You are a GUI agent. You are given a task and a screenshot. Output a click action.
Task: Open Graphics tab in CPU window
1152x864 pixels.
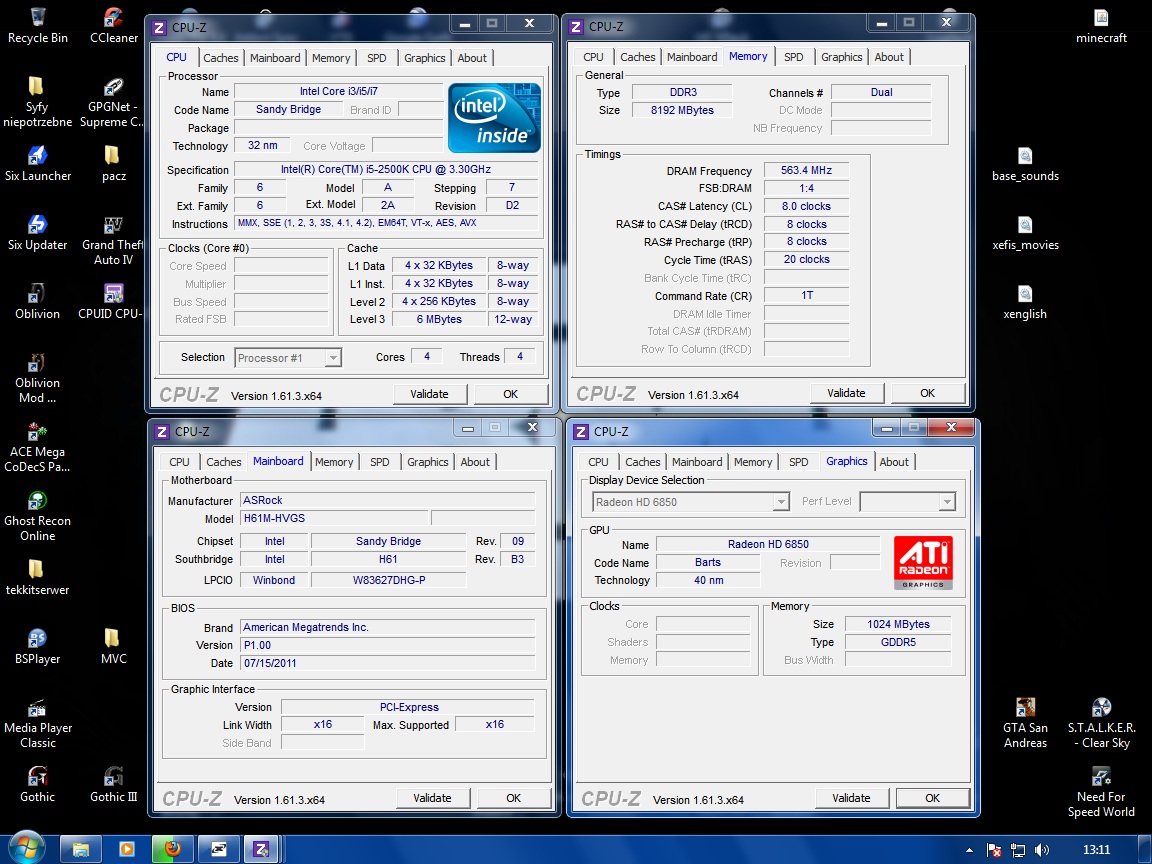pos(425,58)
